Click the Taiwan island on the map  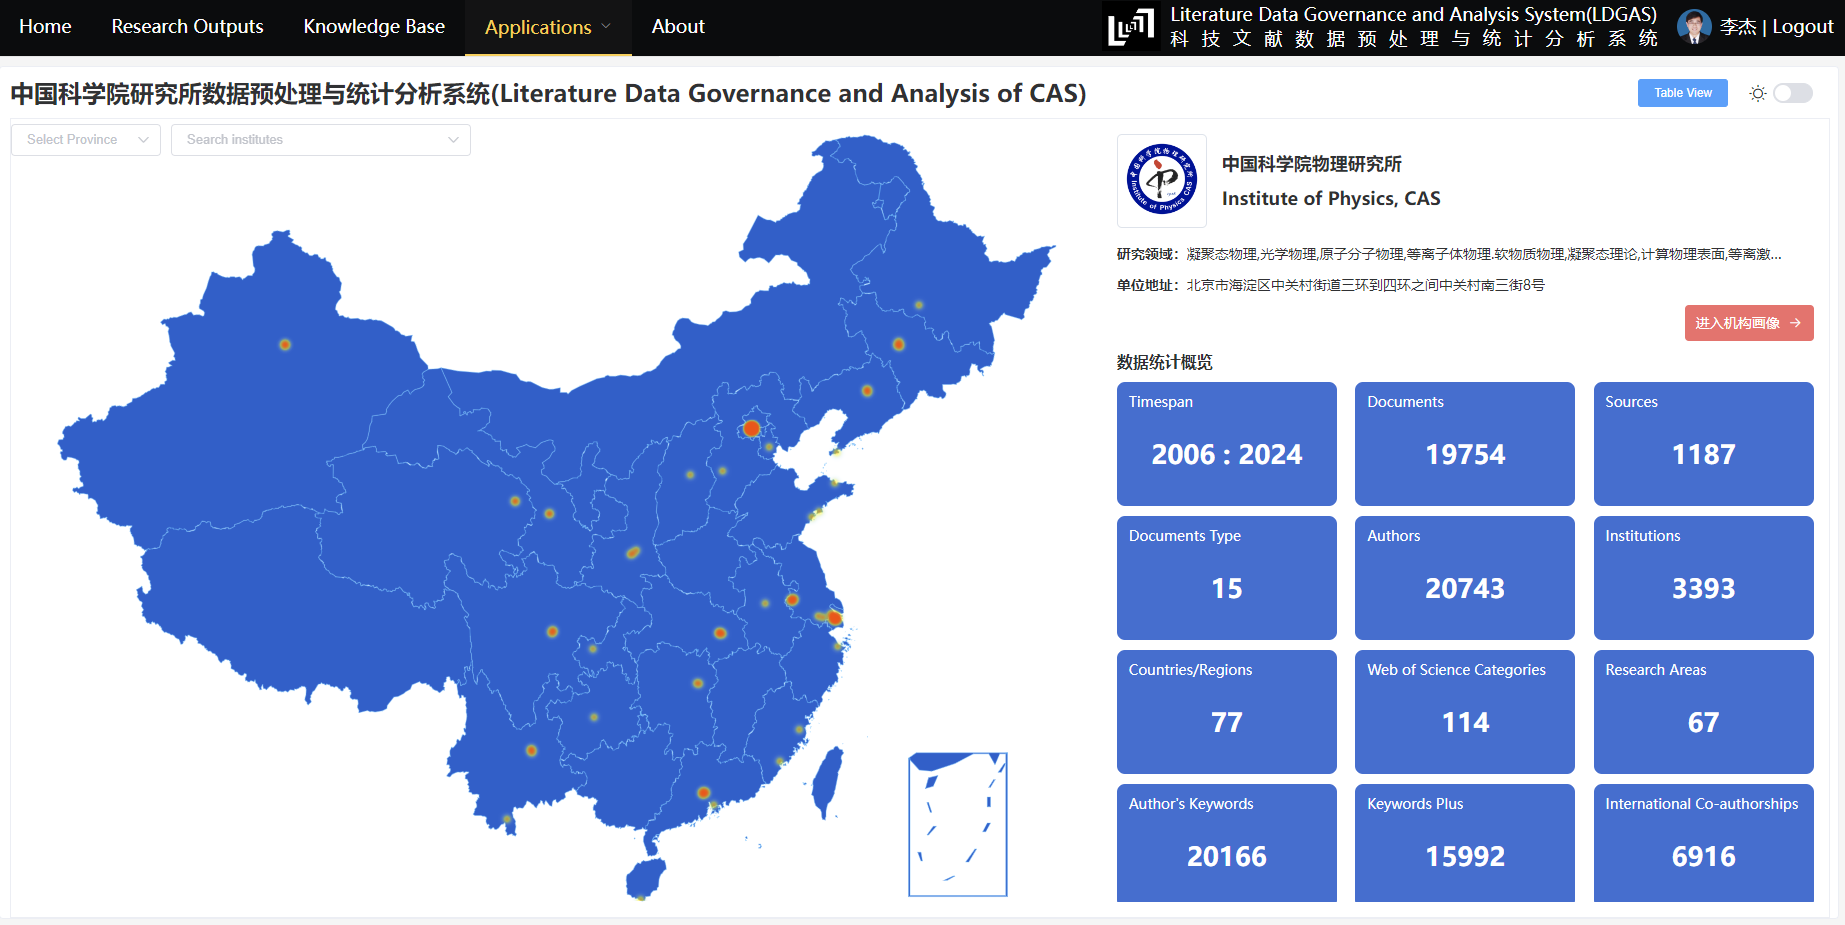(x=828, y=783)
